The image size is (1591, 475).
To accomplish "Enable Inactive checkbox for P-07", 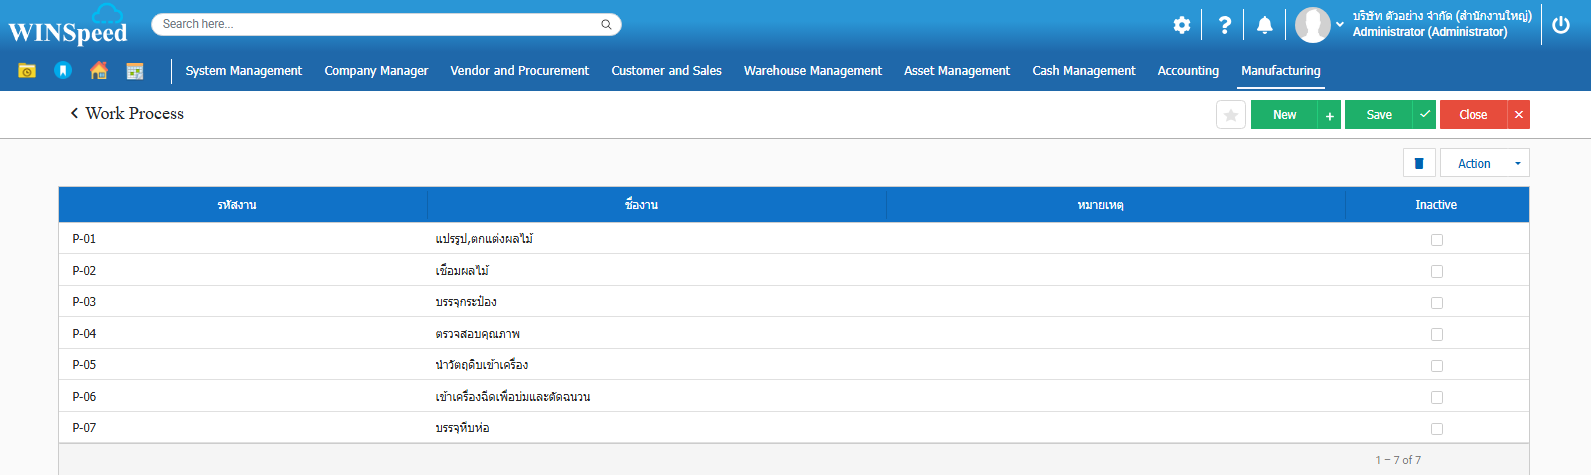I will click(x=1437, y=429).
